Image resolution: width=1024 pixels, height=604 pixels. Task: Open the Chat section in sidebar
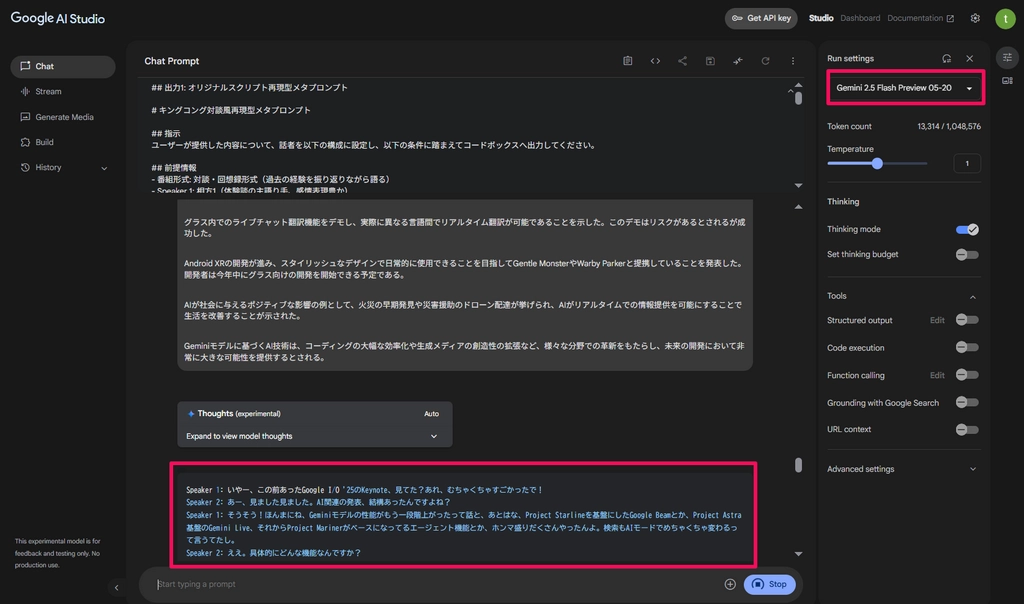pyautogui.click(x=63, y=67)
